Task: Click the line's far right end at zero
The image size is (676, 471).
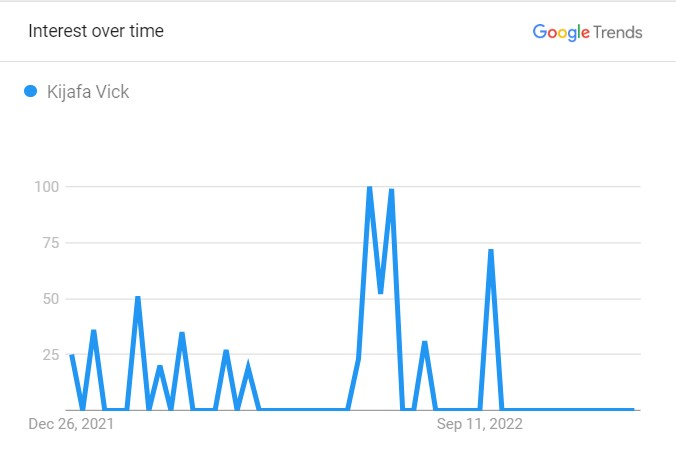Action: click(632, 408)
